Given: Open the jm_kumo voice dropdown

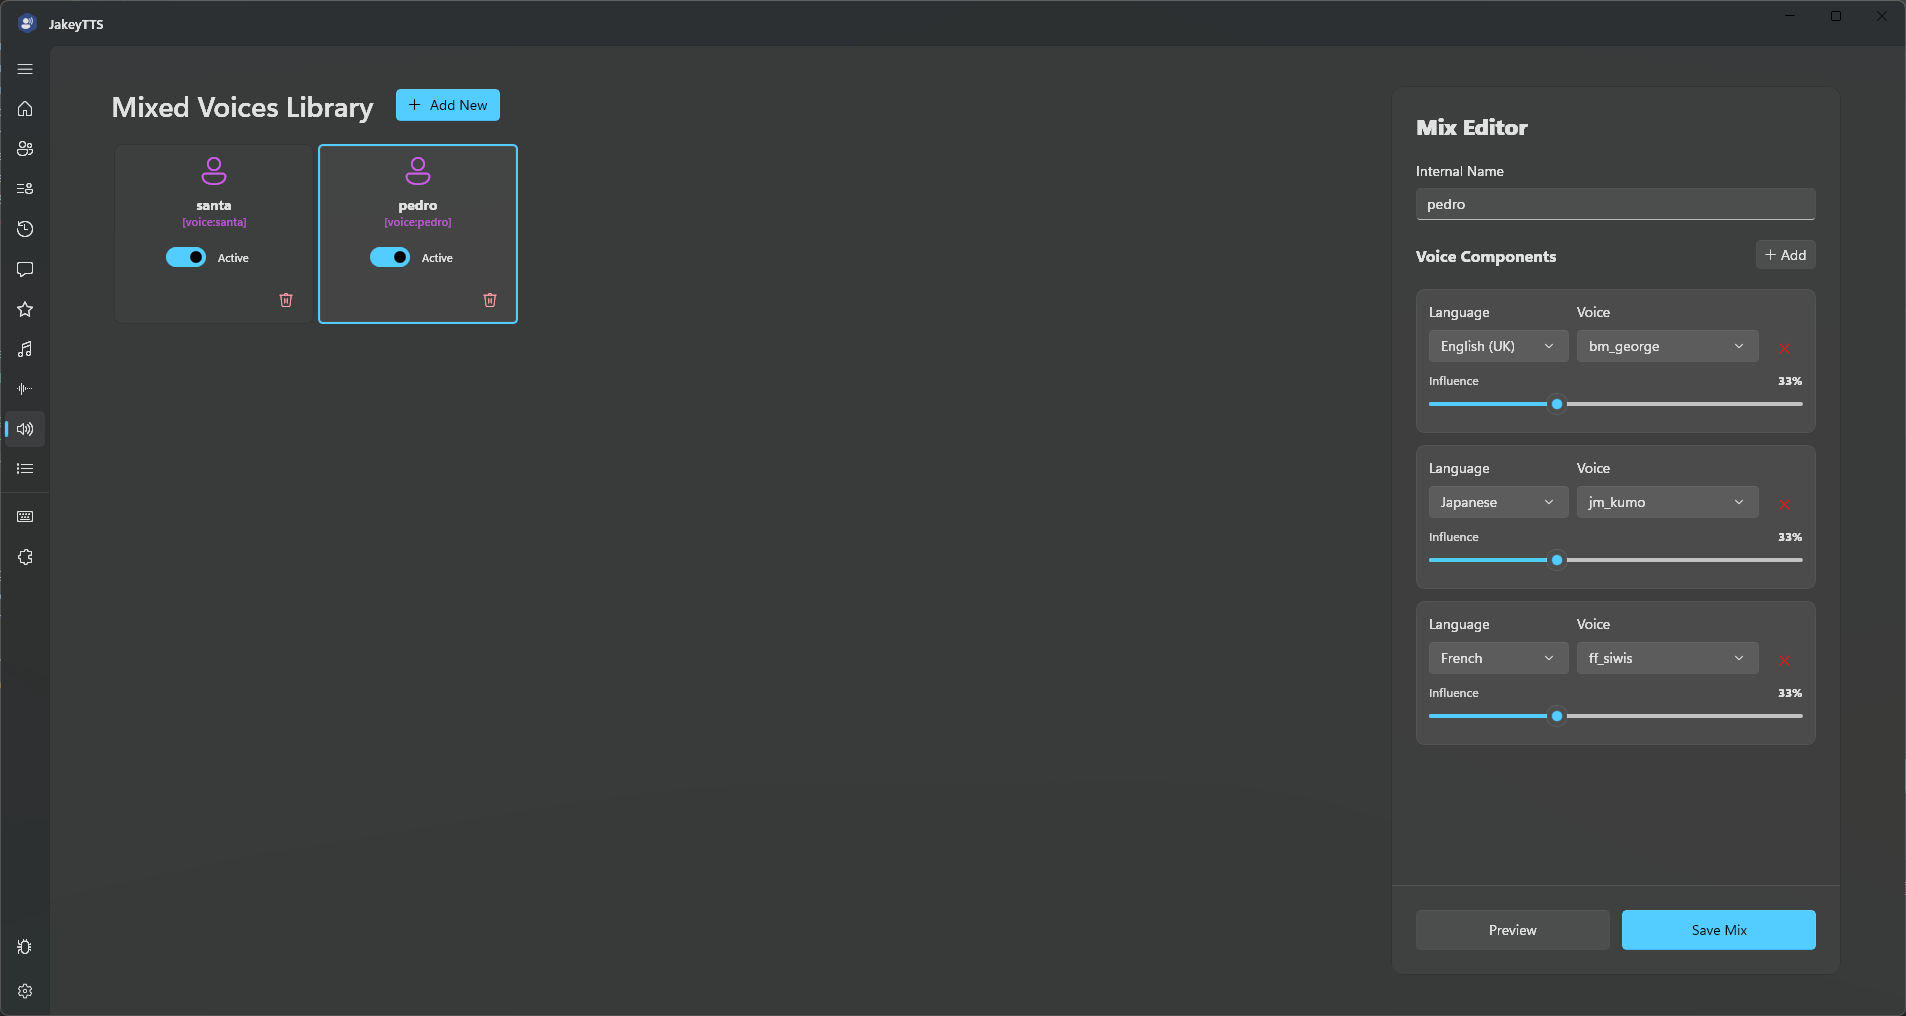Looking at the screenshot, I should pos(1667,502).
